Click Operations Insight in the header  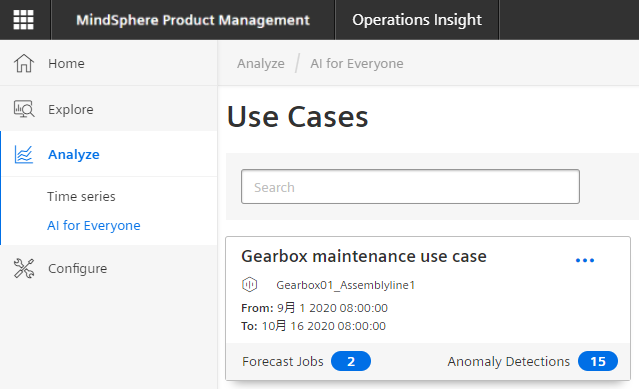click(x=417, y=20)
